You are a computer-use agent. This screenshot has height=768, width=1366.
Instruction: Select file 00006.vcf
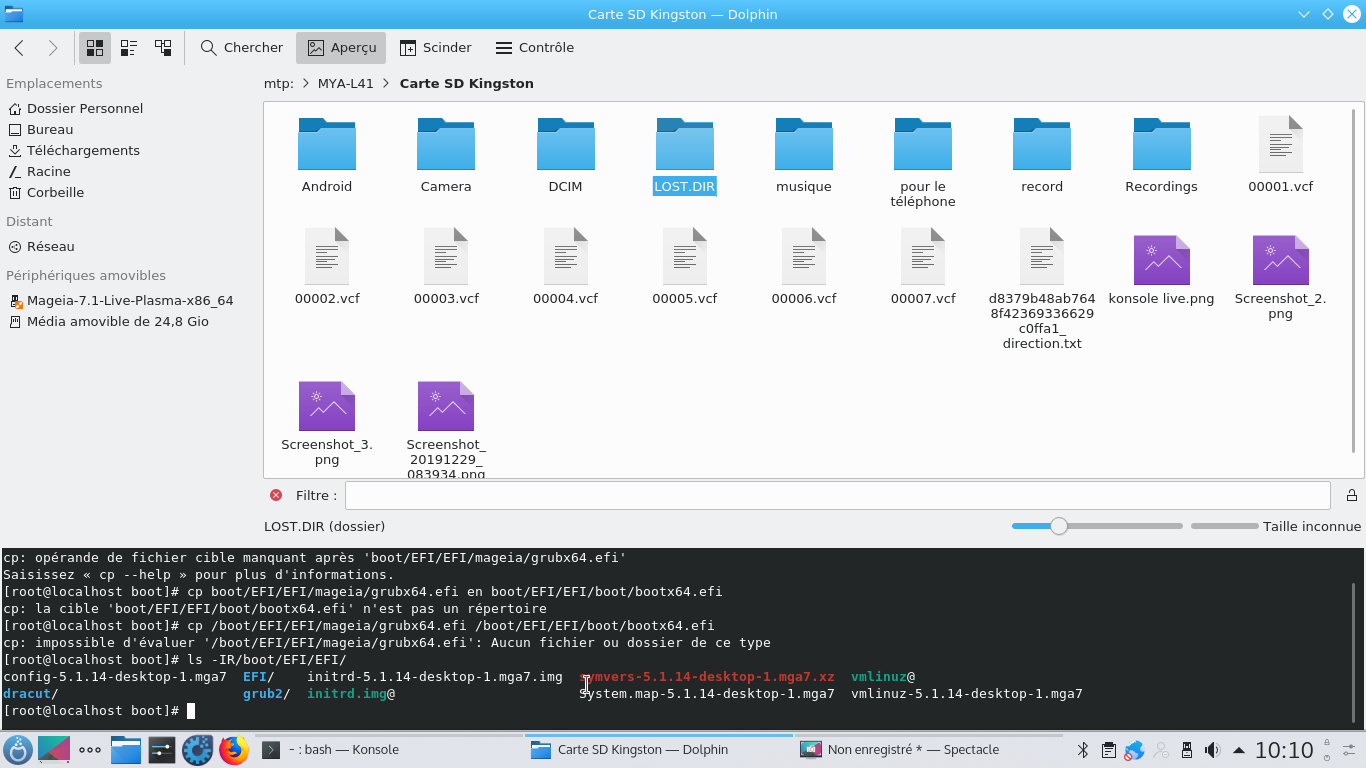[x=804, y=267]
